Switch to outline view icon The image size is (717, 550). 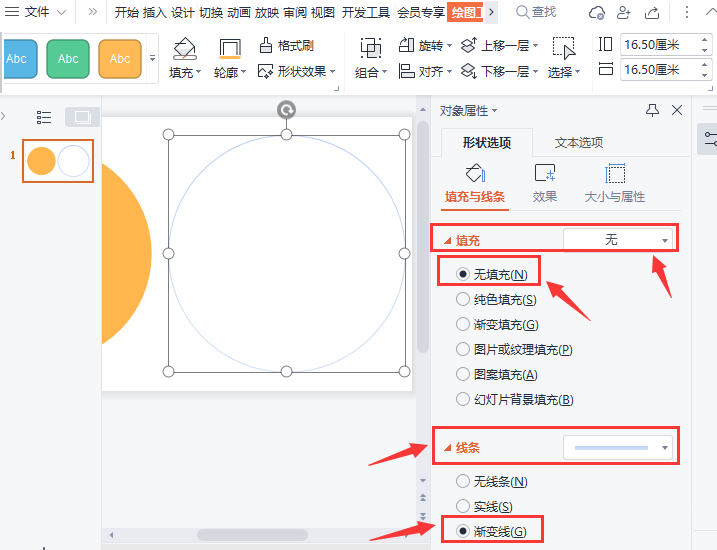pyautogui.click(x=44, y=117)
